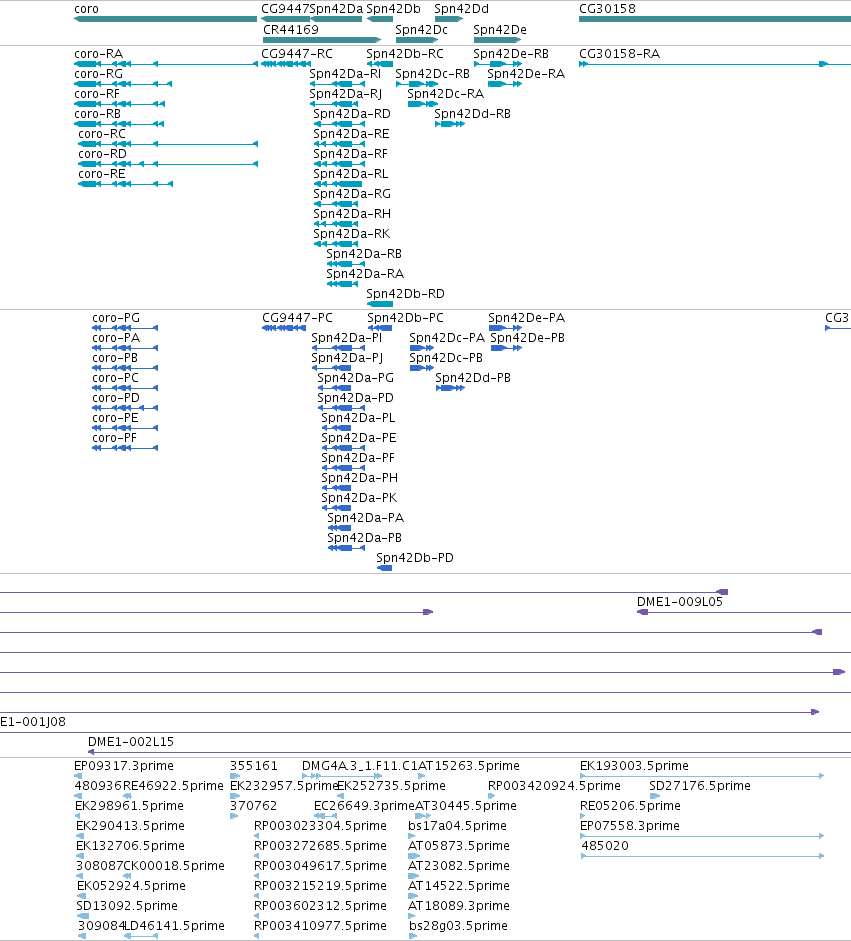851x941 pixels.
Task: Click EST bs17a04.5prime
Action: pyautogui.click(x=412, y=835)
